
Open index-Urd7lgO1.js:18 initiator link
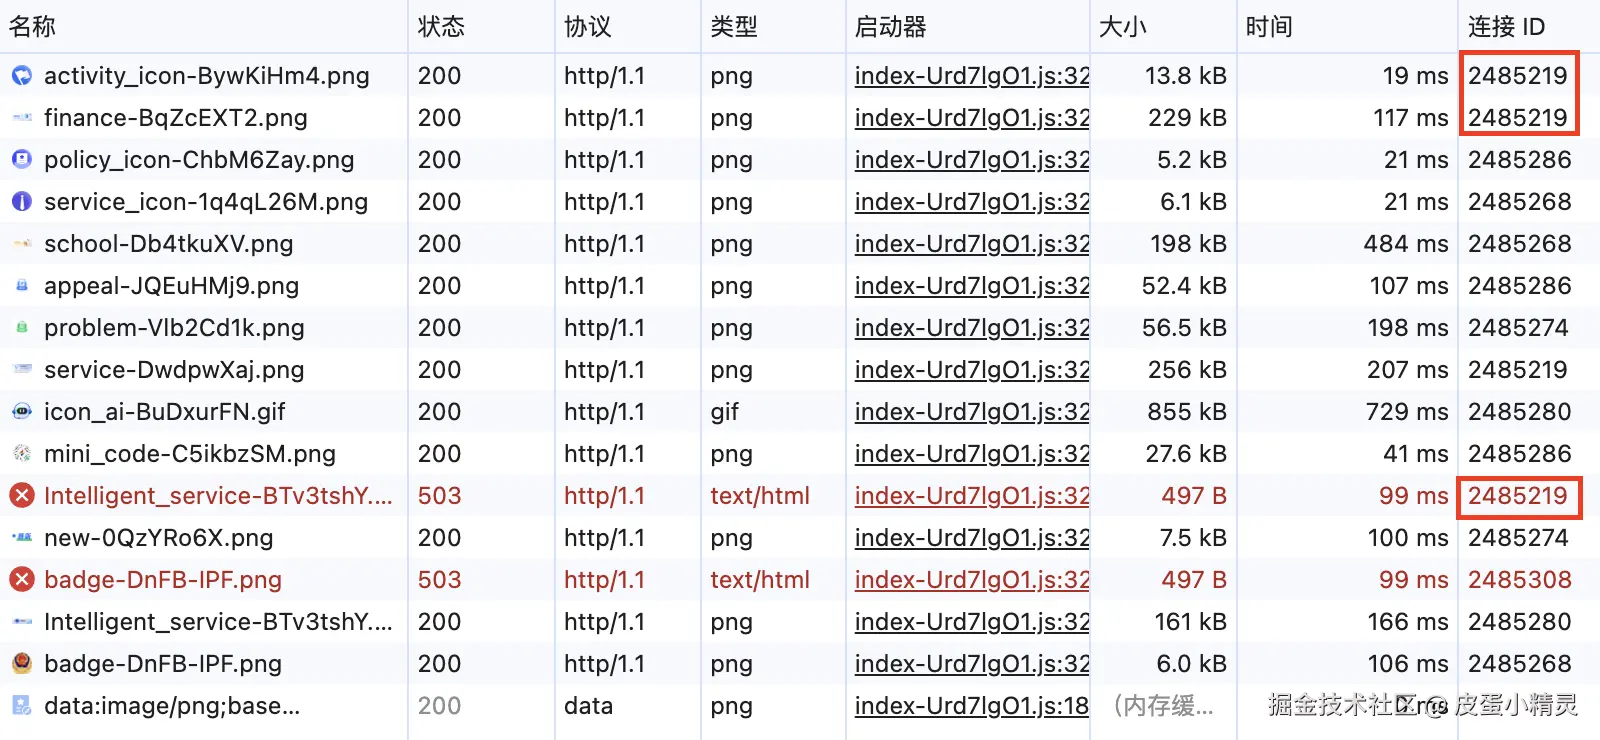tap(972, 706)
